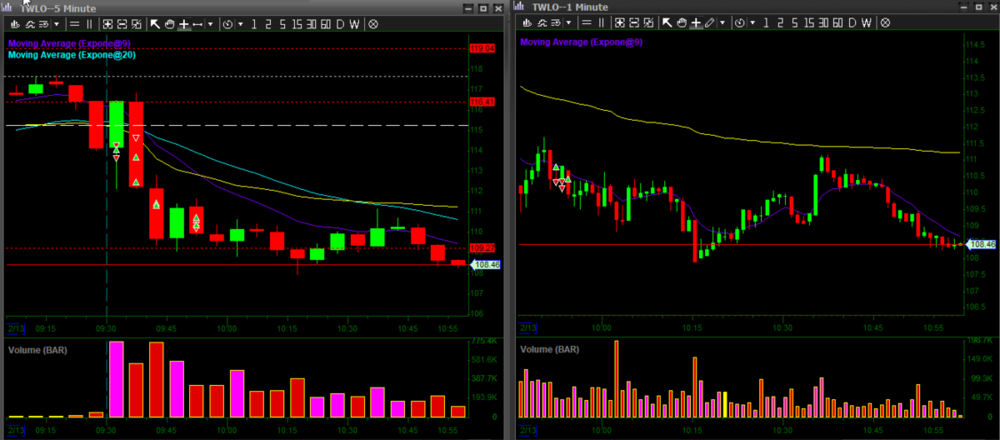The width and height of the screenshot is (1000, 440).
Task: Click the first chart-type icon in 5 Minute toolbar
Action: pos(15,23)
